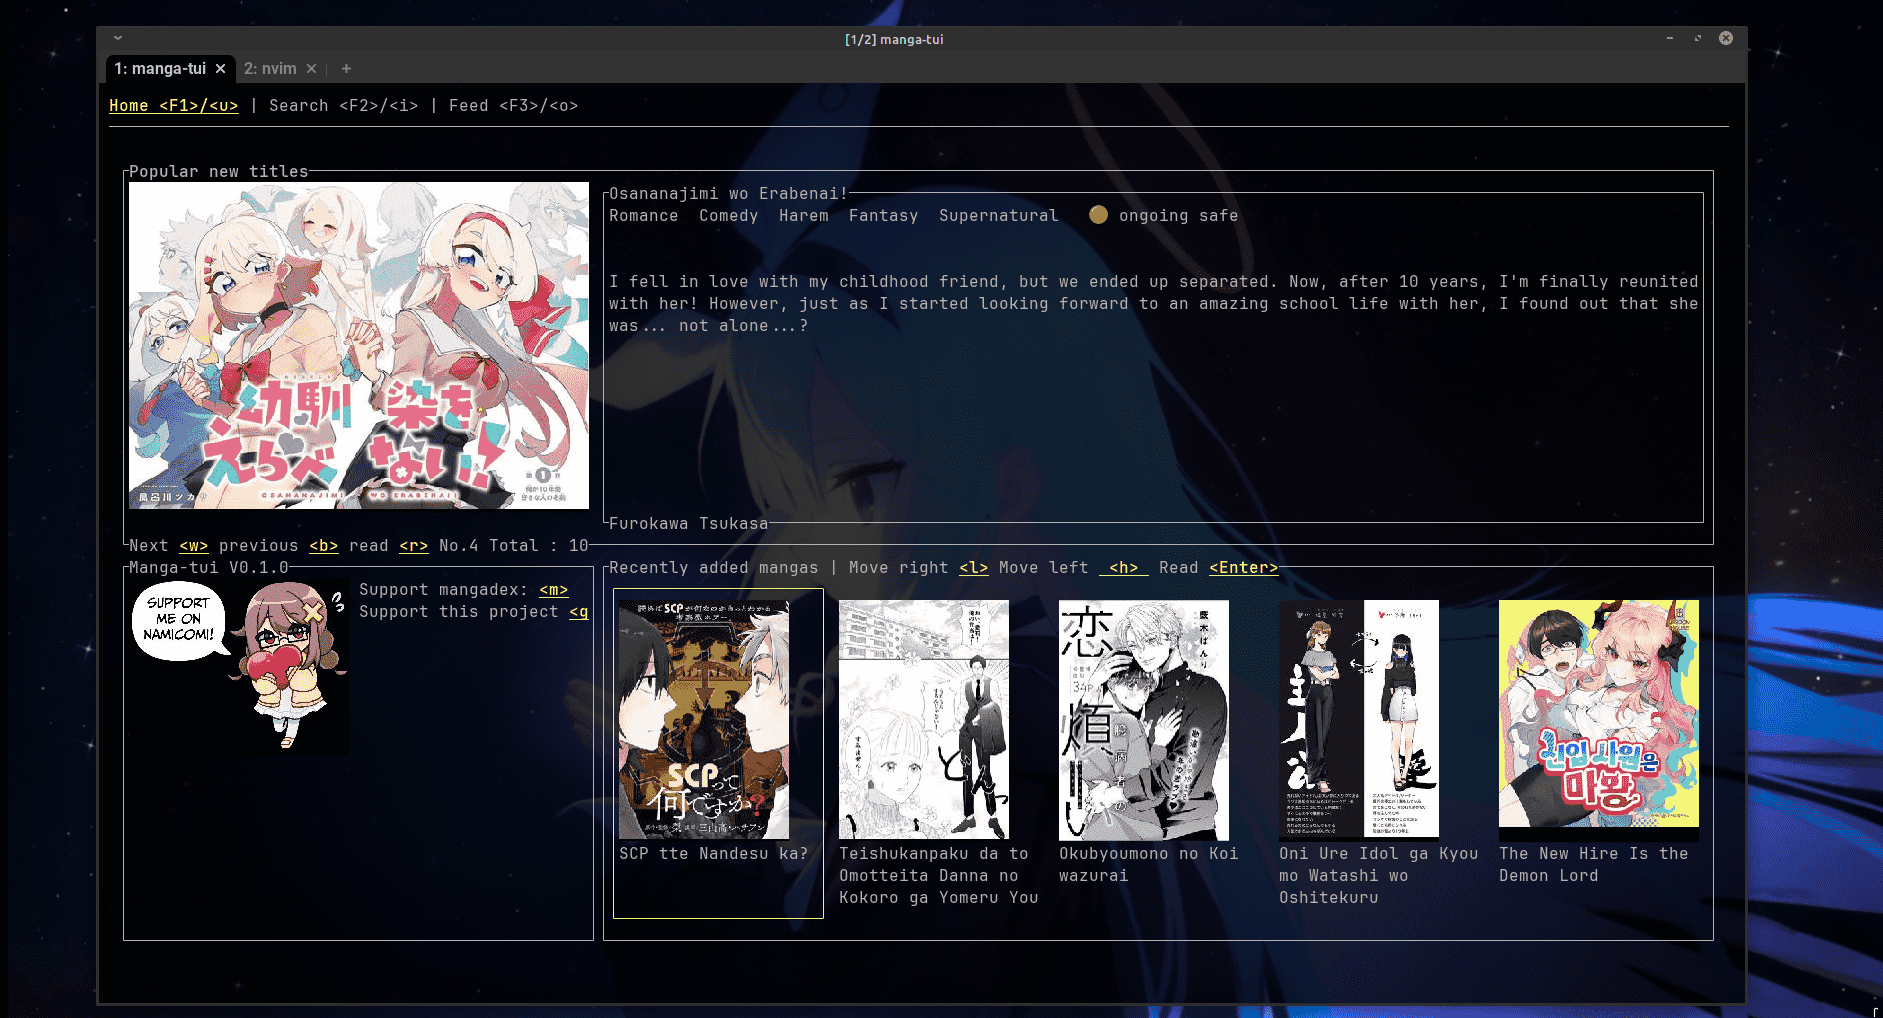Click the Support me on Namicomi mascot image
This screenshot has width=1883, height=1018.
[240, 667]
